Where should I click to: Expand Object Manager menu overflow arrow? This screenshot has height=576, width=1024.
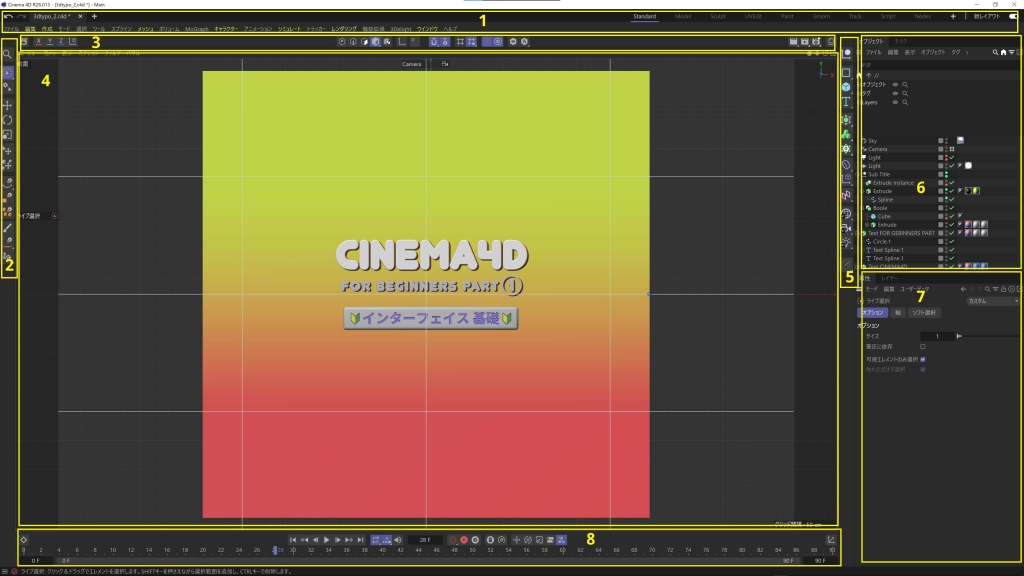[x=967, y=52]
